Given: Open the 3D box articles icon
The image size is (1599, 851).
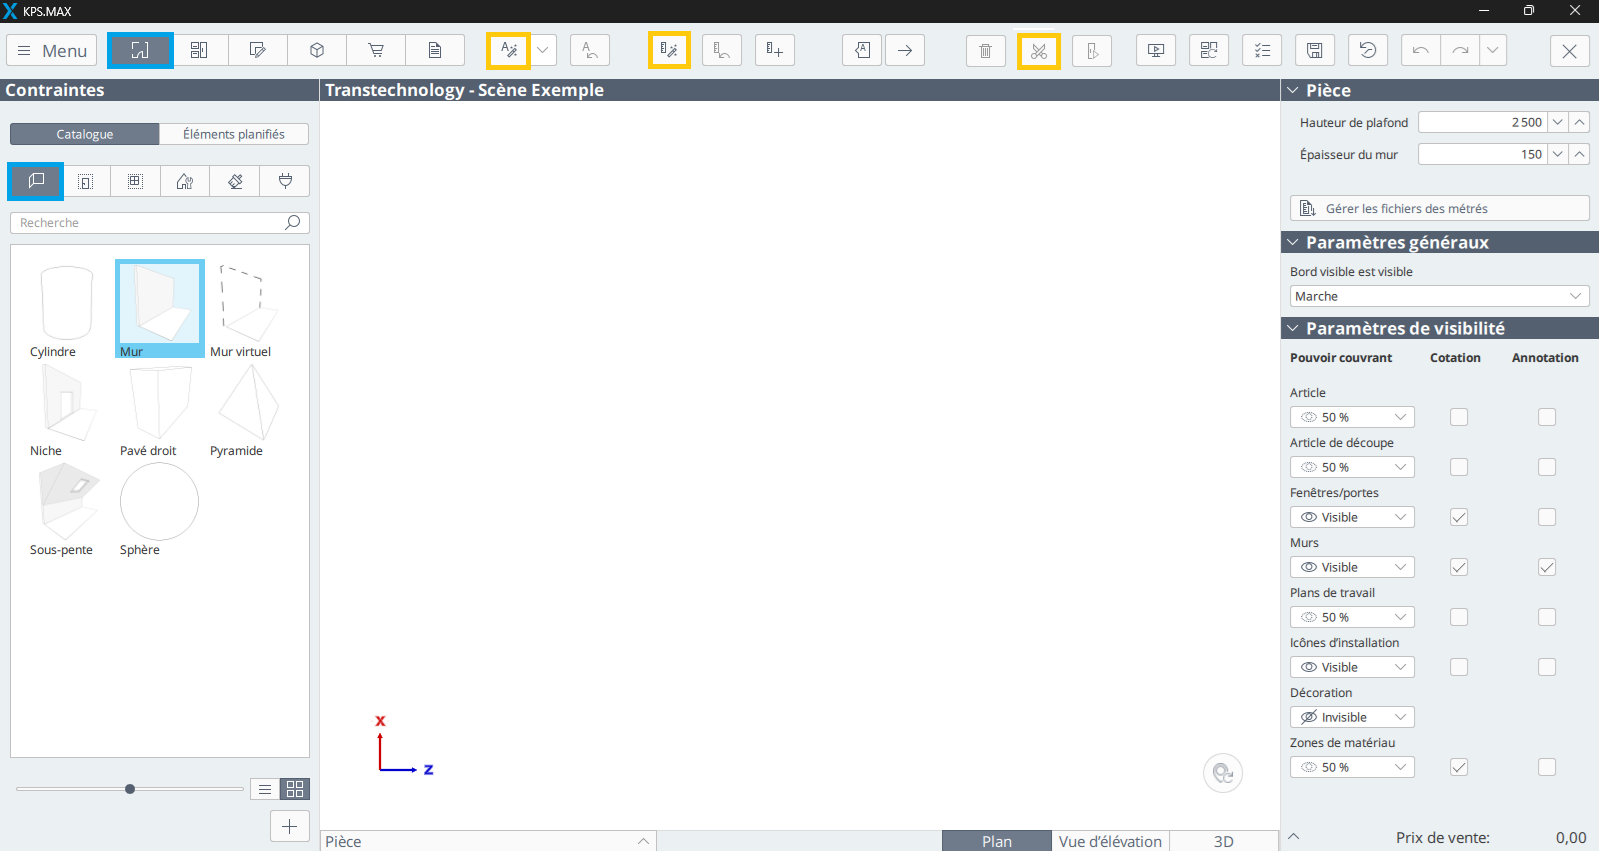Looking at the screenshot, I should [317, 50].
